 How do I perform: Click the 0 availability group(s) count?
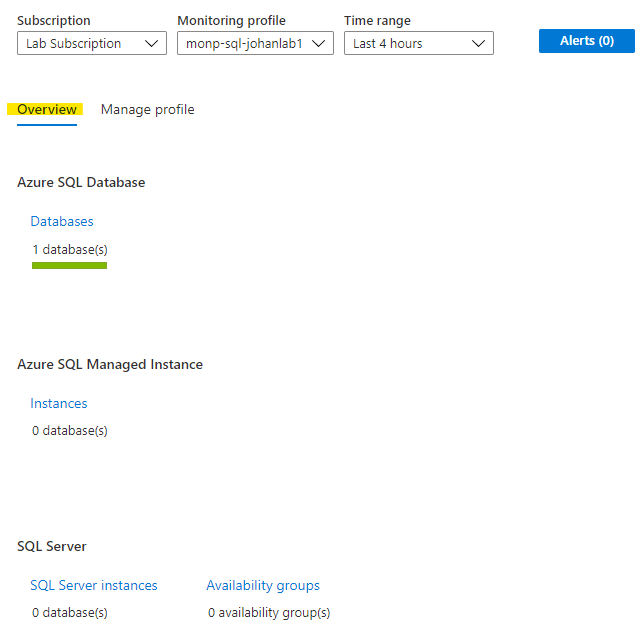click(269, 612)
